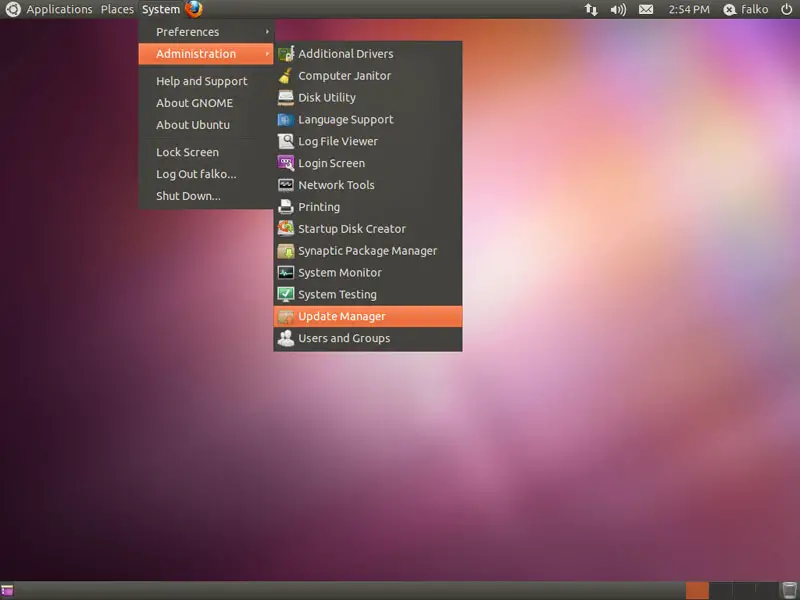Screen dimensions: 800x600
Task: Open Language Support
Action: 368,119
